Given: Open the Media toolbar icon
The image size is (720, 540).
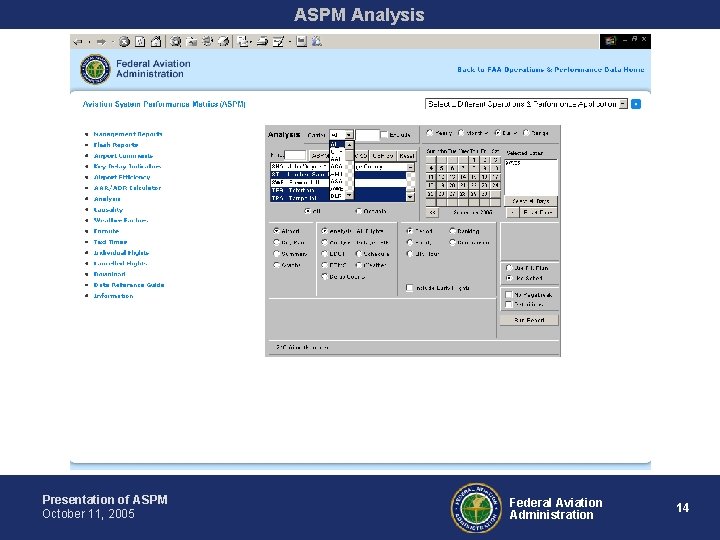Looking at the screenshot, I should (208, 42).
